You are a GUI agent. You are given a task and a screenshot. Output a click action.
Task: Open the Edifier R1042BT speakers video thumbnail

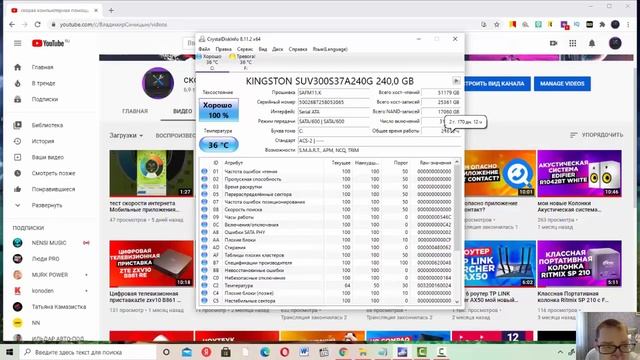click(579, 173)
